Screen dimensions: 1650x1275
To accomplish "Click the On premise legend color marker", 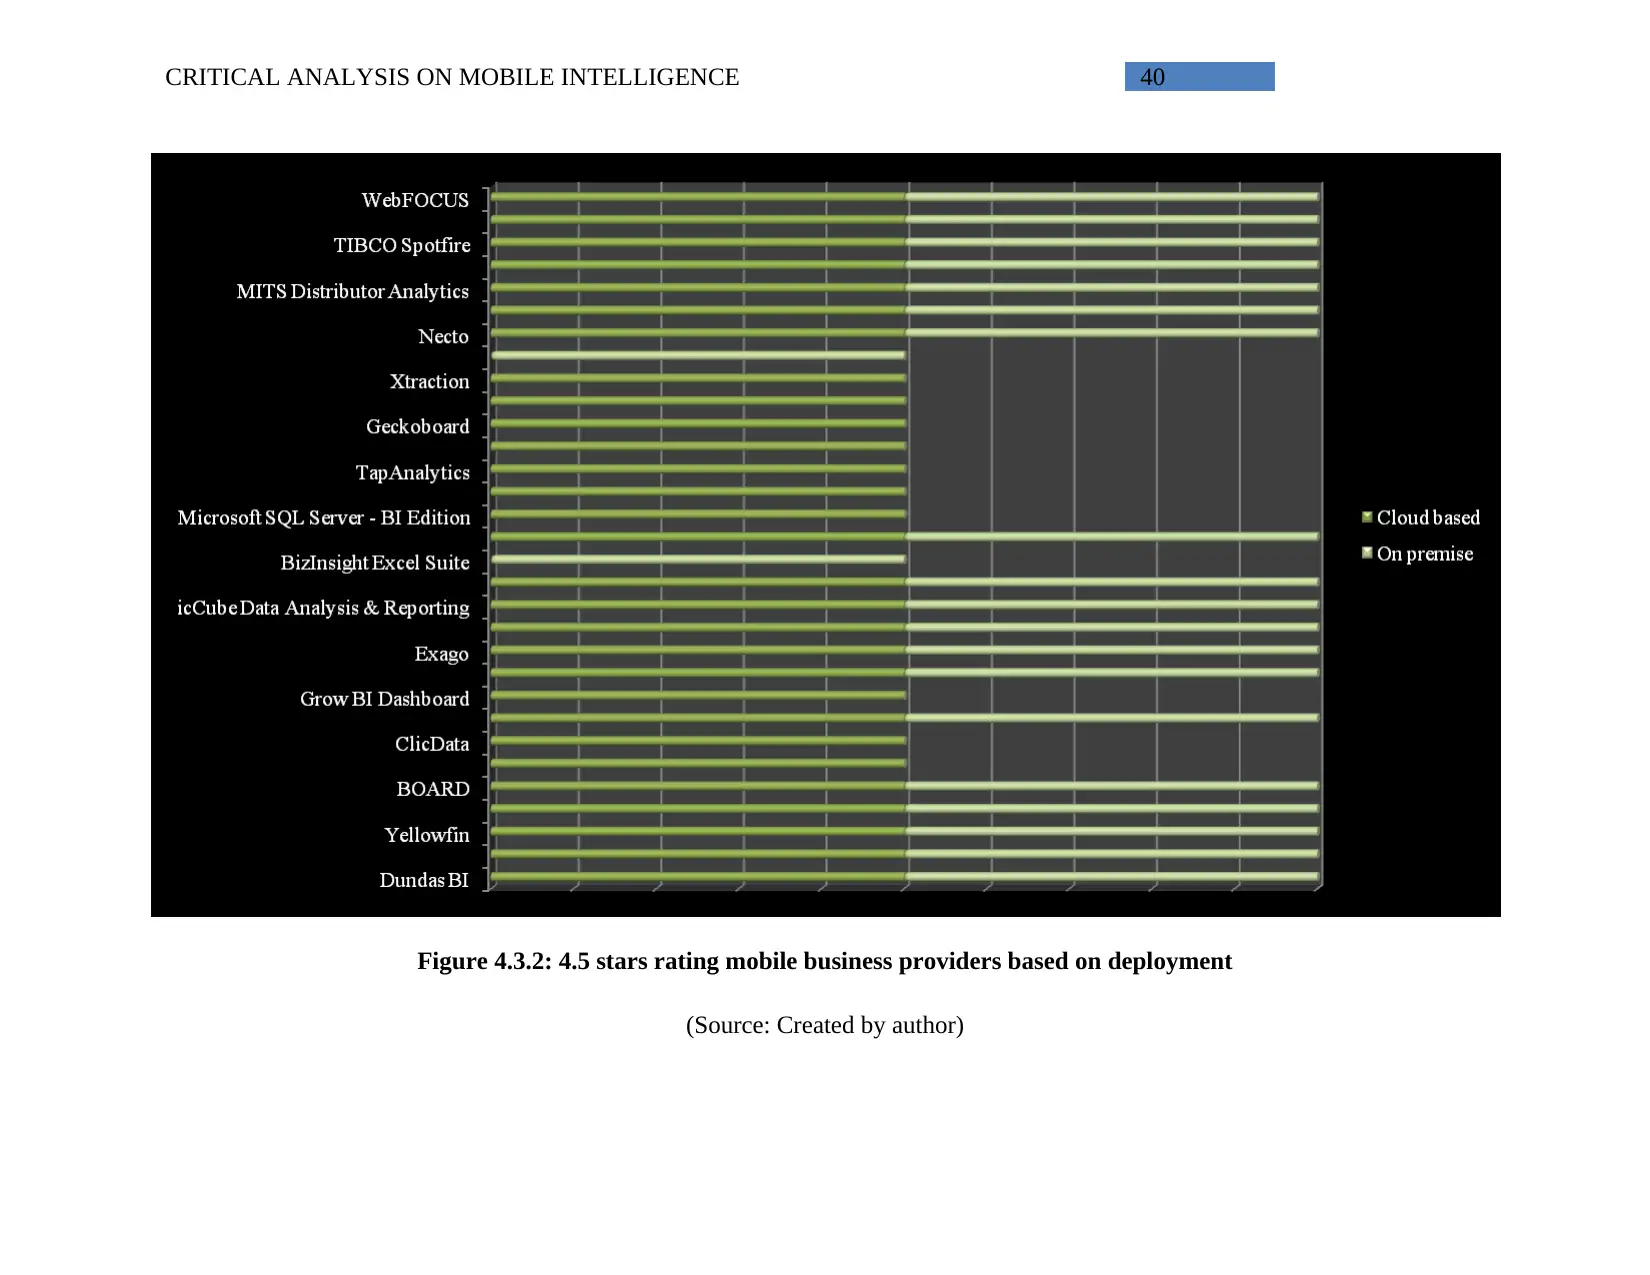I will coord(1367,553).
